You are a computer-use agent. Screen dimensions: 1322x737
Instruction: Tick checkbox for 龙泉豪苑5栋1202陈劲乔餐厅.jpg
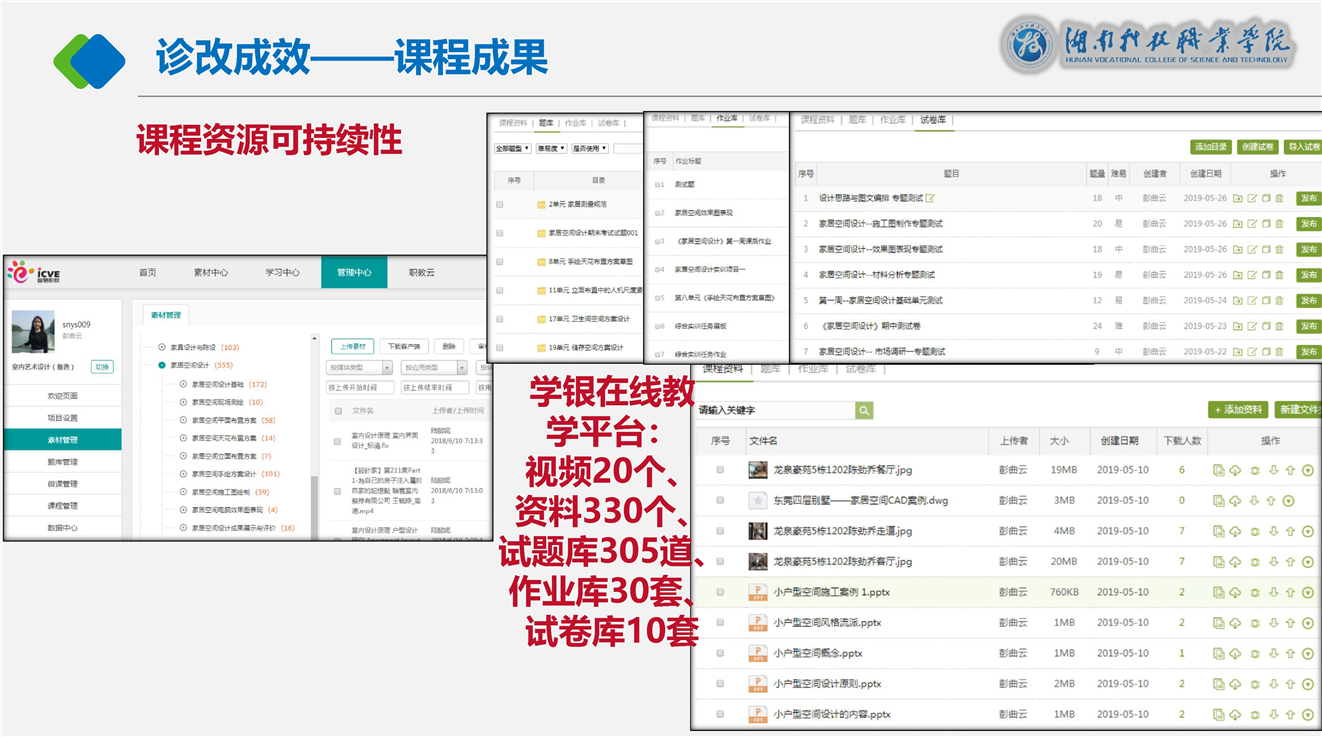(x=720, y=470)
